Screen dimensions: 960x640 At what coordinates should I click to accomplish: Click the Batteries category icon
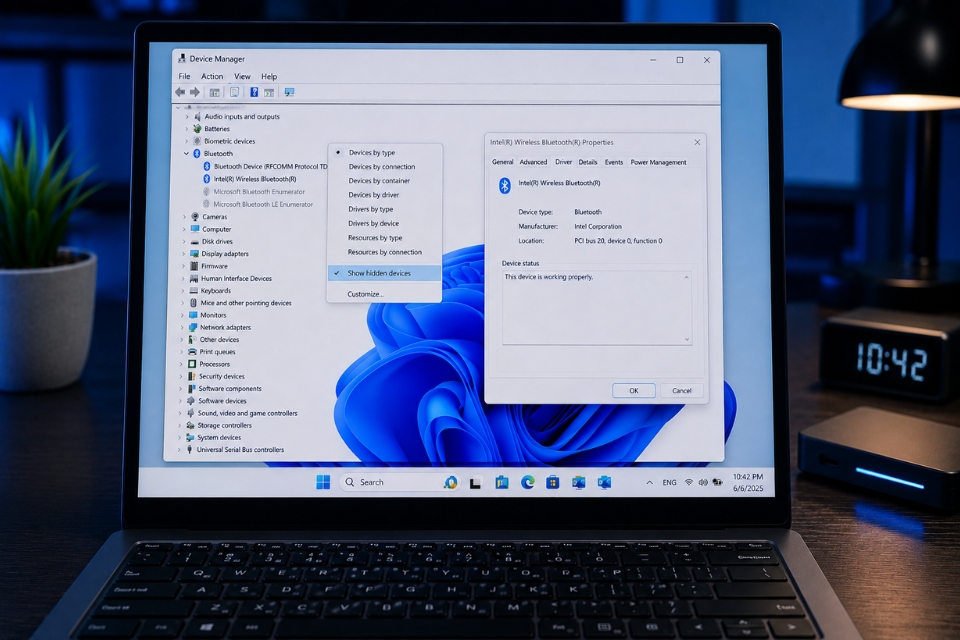[197, 129]
